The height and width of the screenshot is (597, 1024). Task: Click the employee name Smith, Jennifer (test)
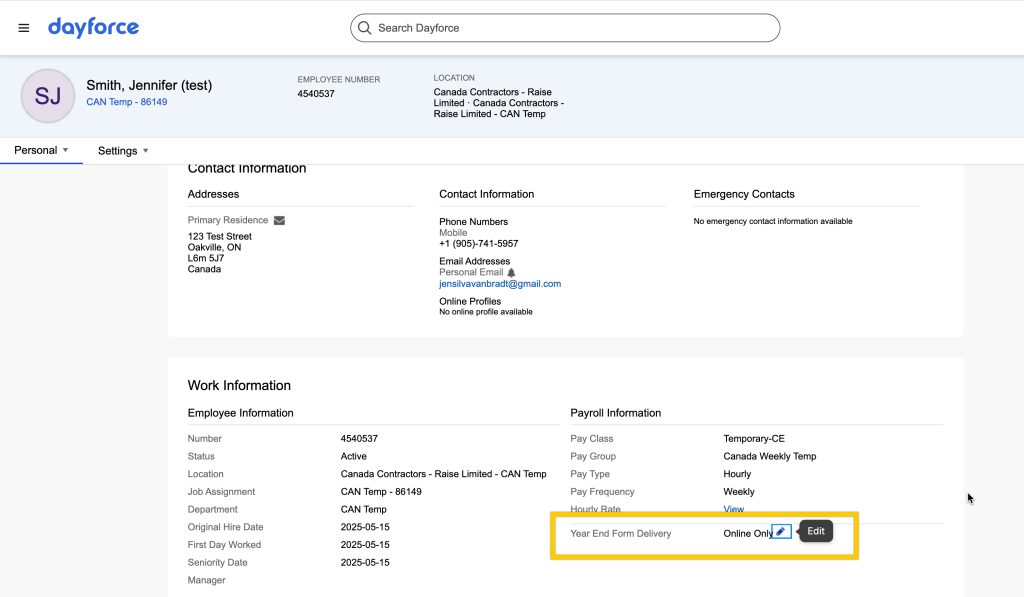tap(149, 85)
